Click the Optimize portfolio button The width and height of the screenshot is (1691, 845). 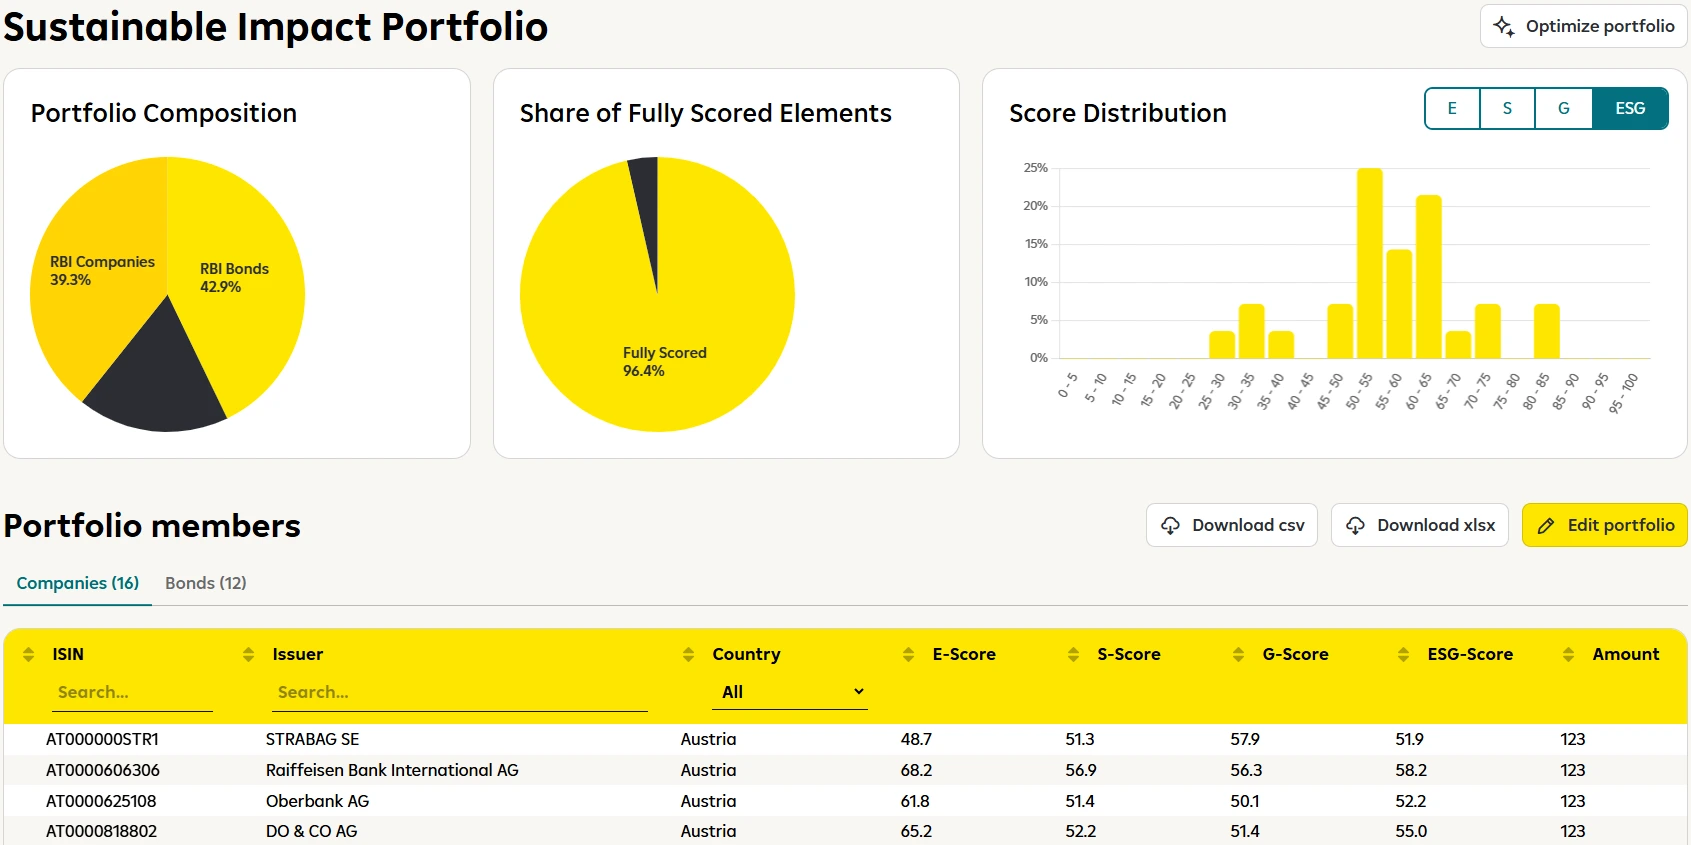click(1583, 26)
